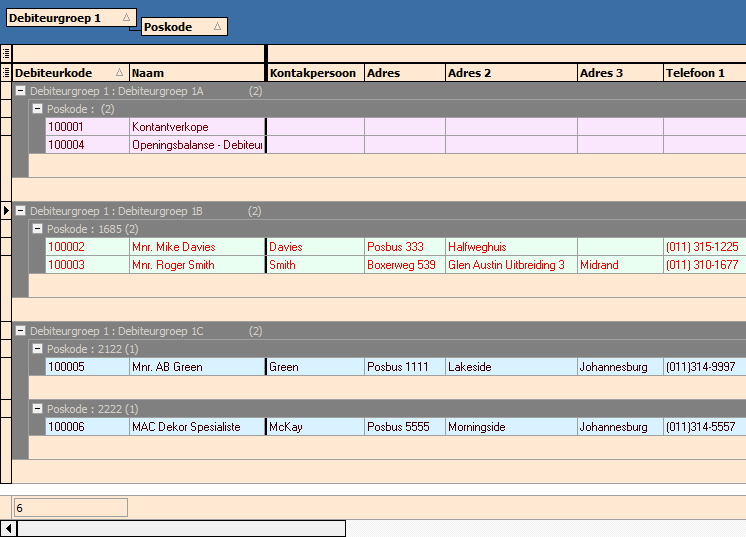Click the Telefoon 1 column header
Screen dimensions: 746x537
[703, 73]
